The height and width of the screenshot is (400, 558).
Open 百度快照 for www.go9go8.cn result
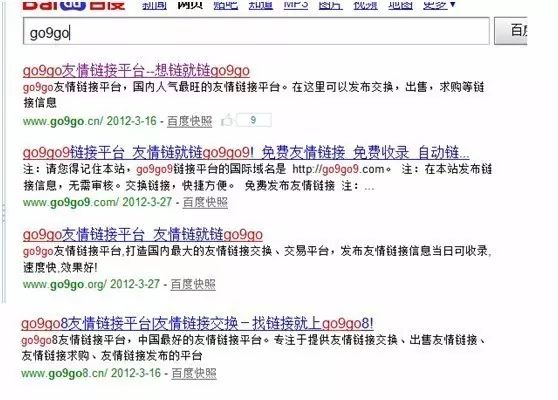tap(194, 373)
